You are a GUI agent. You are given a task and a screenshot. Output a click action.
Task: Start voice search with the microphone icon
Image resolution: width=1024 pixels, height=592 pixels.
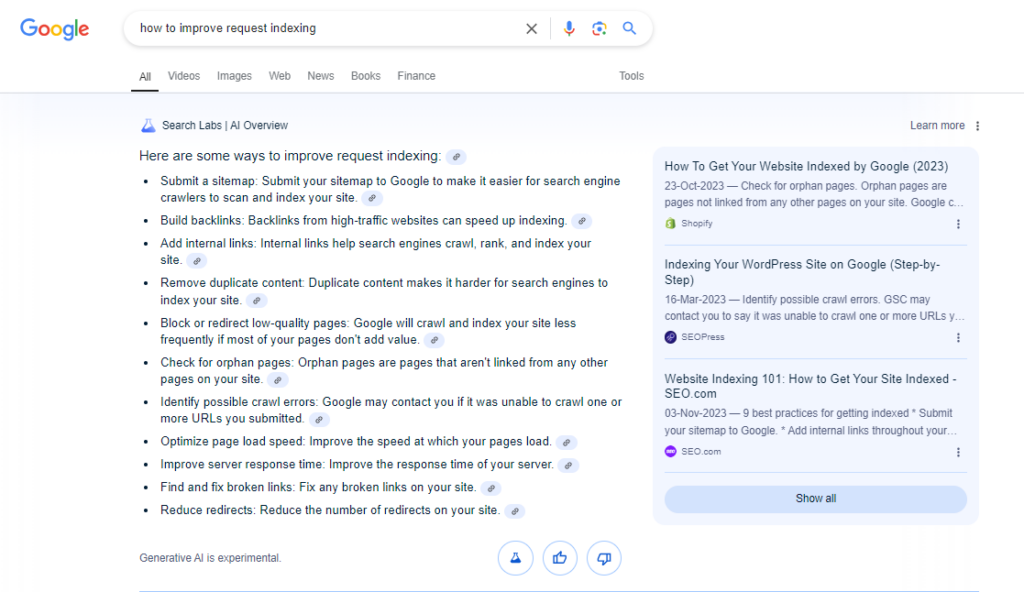[x=569, y=28]
